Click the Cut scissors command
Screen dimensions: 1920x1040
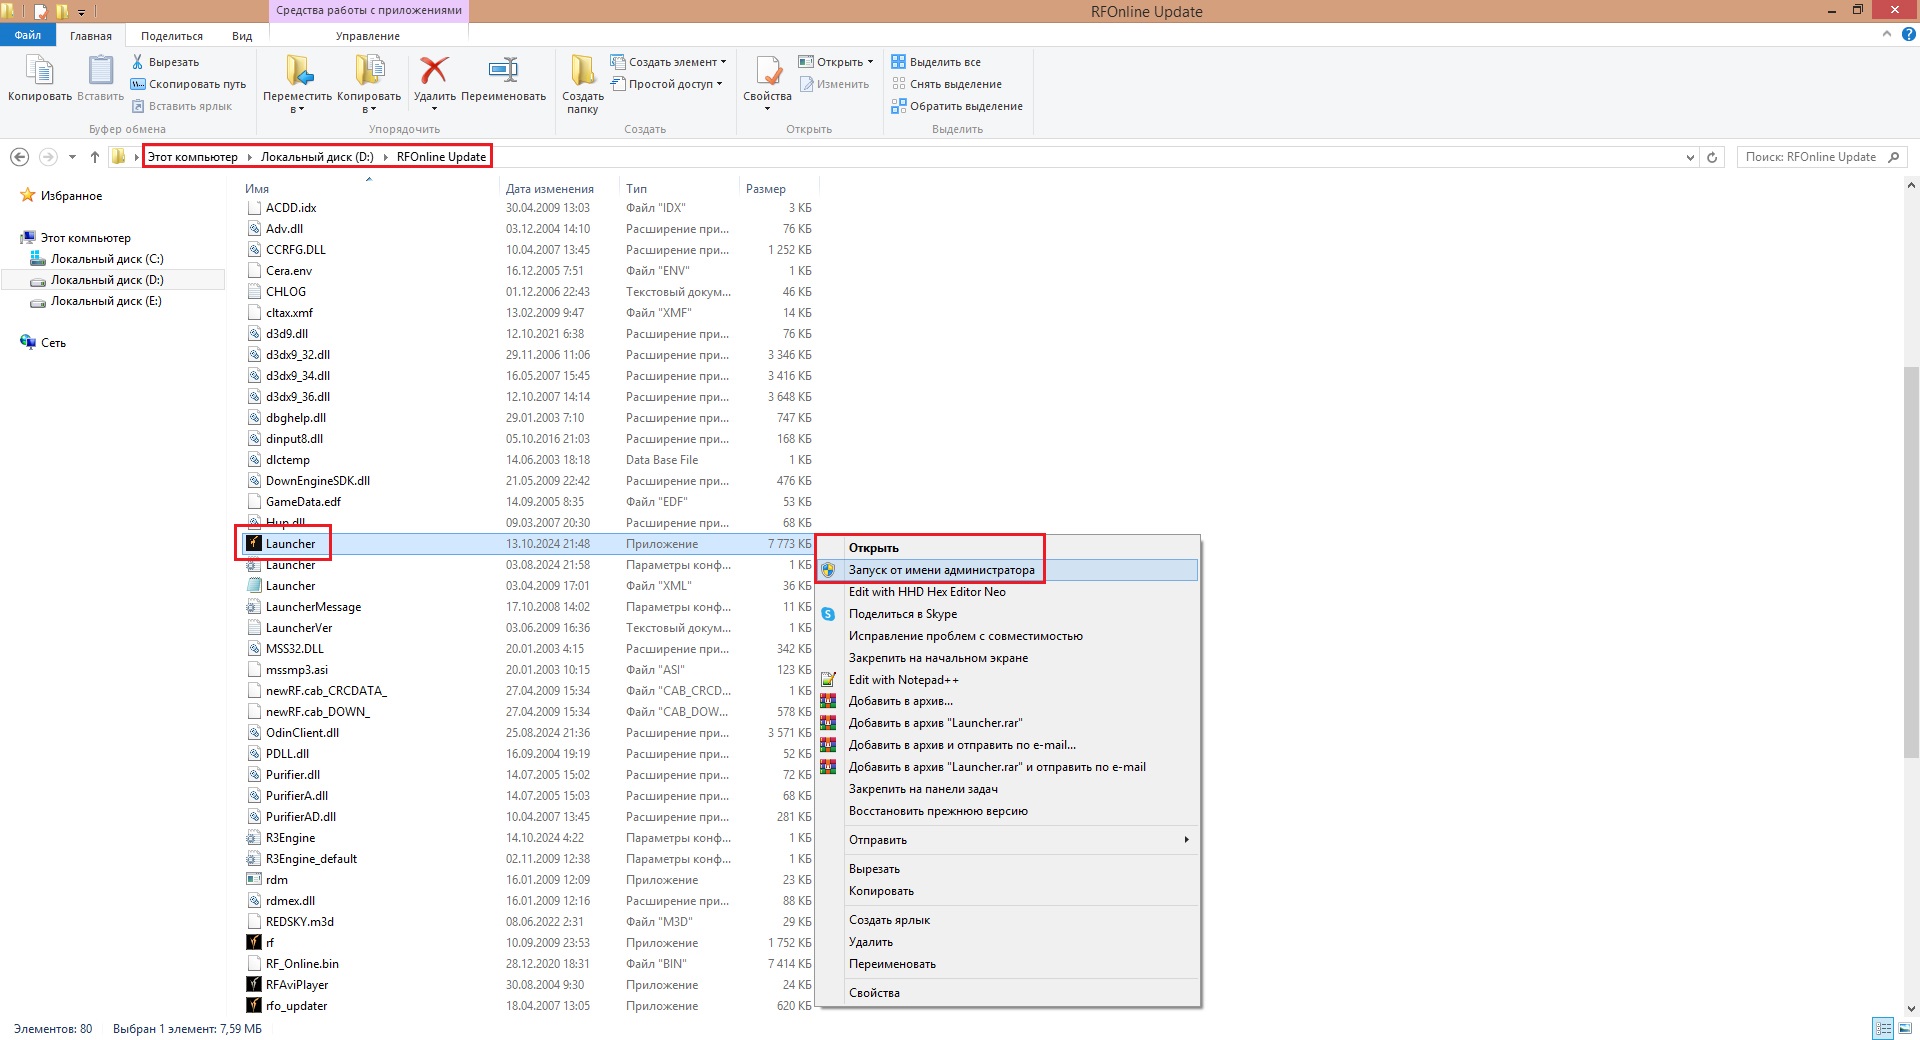coord(166,62)
